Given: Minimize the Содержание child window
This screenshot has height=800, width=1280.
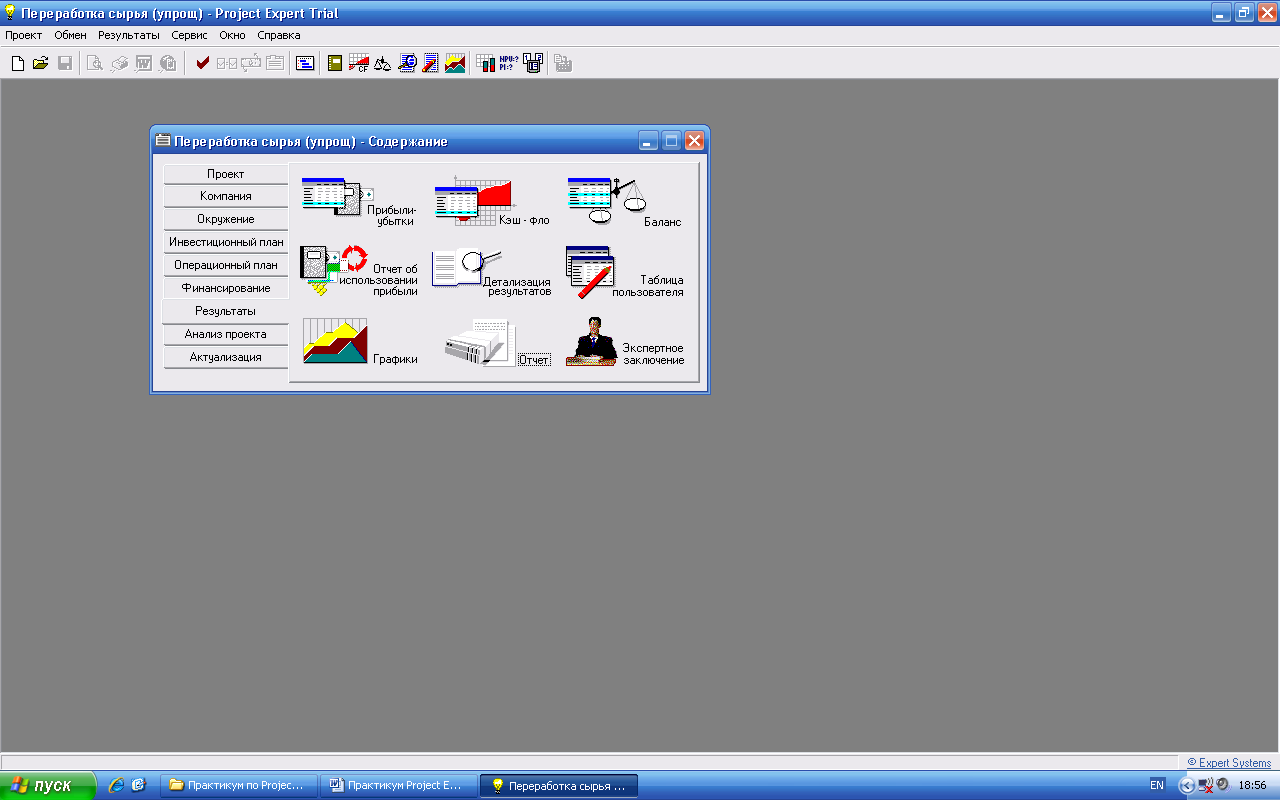Looking at the screenshot, I should click(x=648, y=141).
